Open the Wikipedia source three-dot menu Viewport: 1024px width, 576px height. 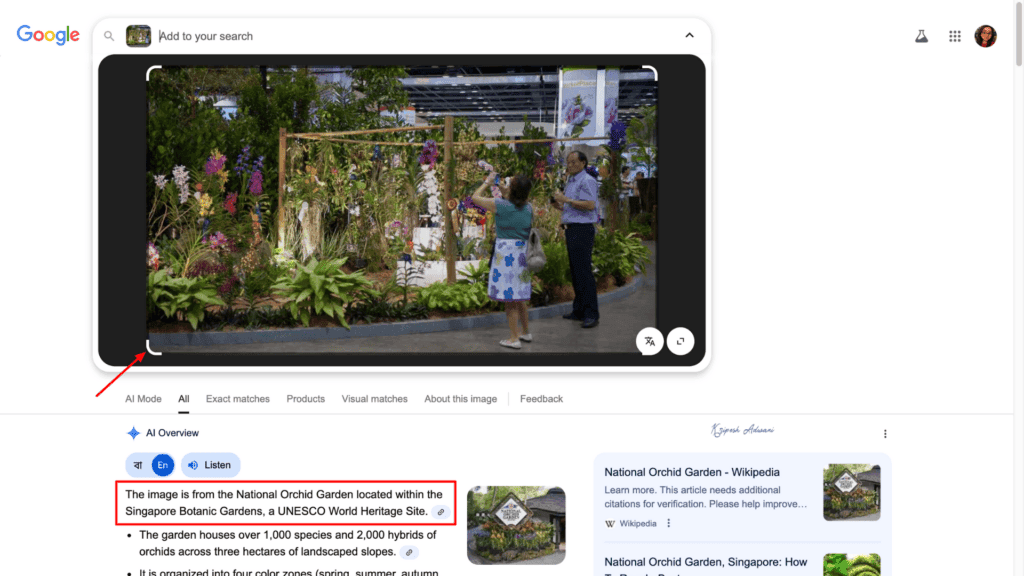tap(668, 523)
